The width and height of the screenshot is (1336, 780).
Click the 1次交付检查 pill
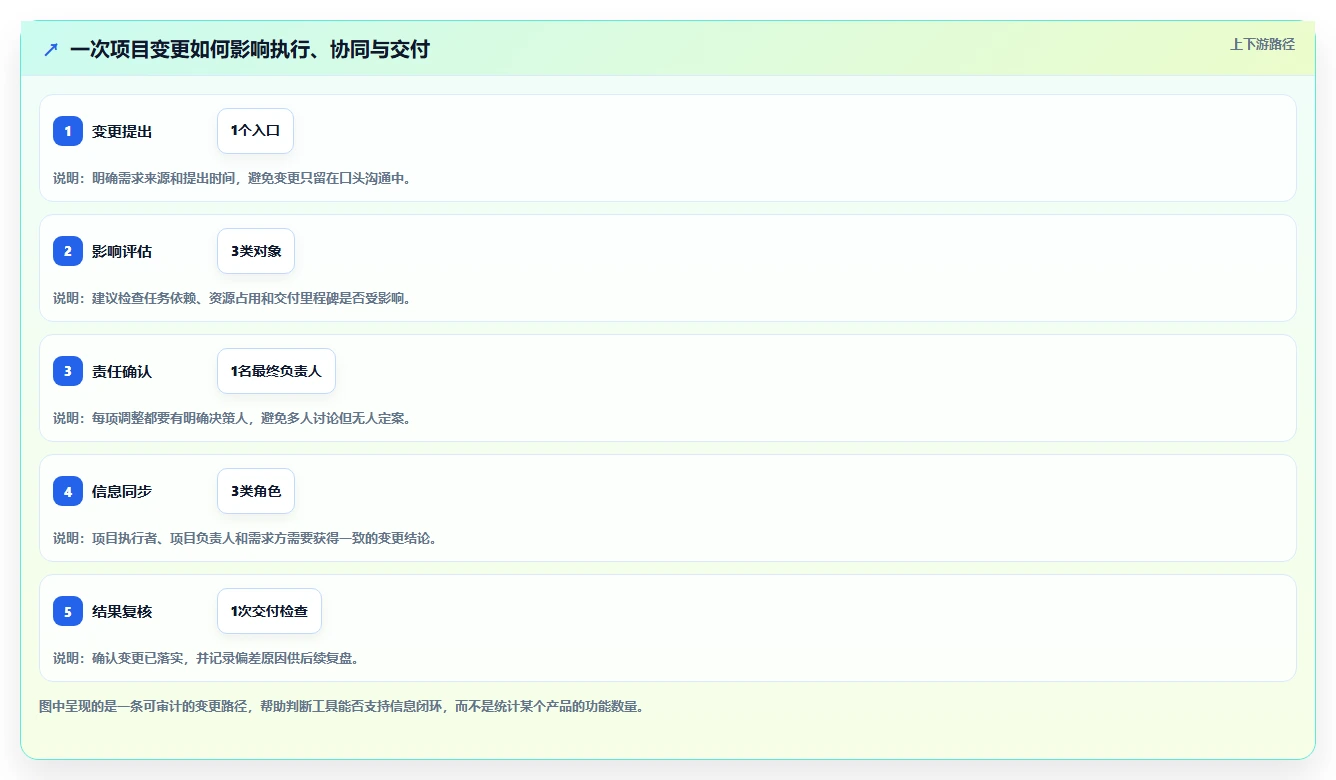[269, 611]
